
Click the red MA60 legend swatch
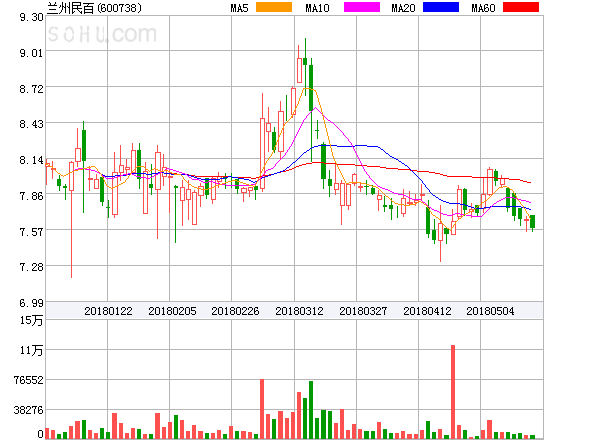point(521,7)
